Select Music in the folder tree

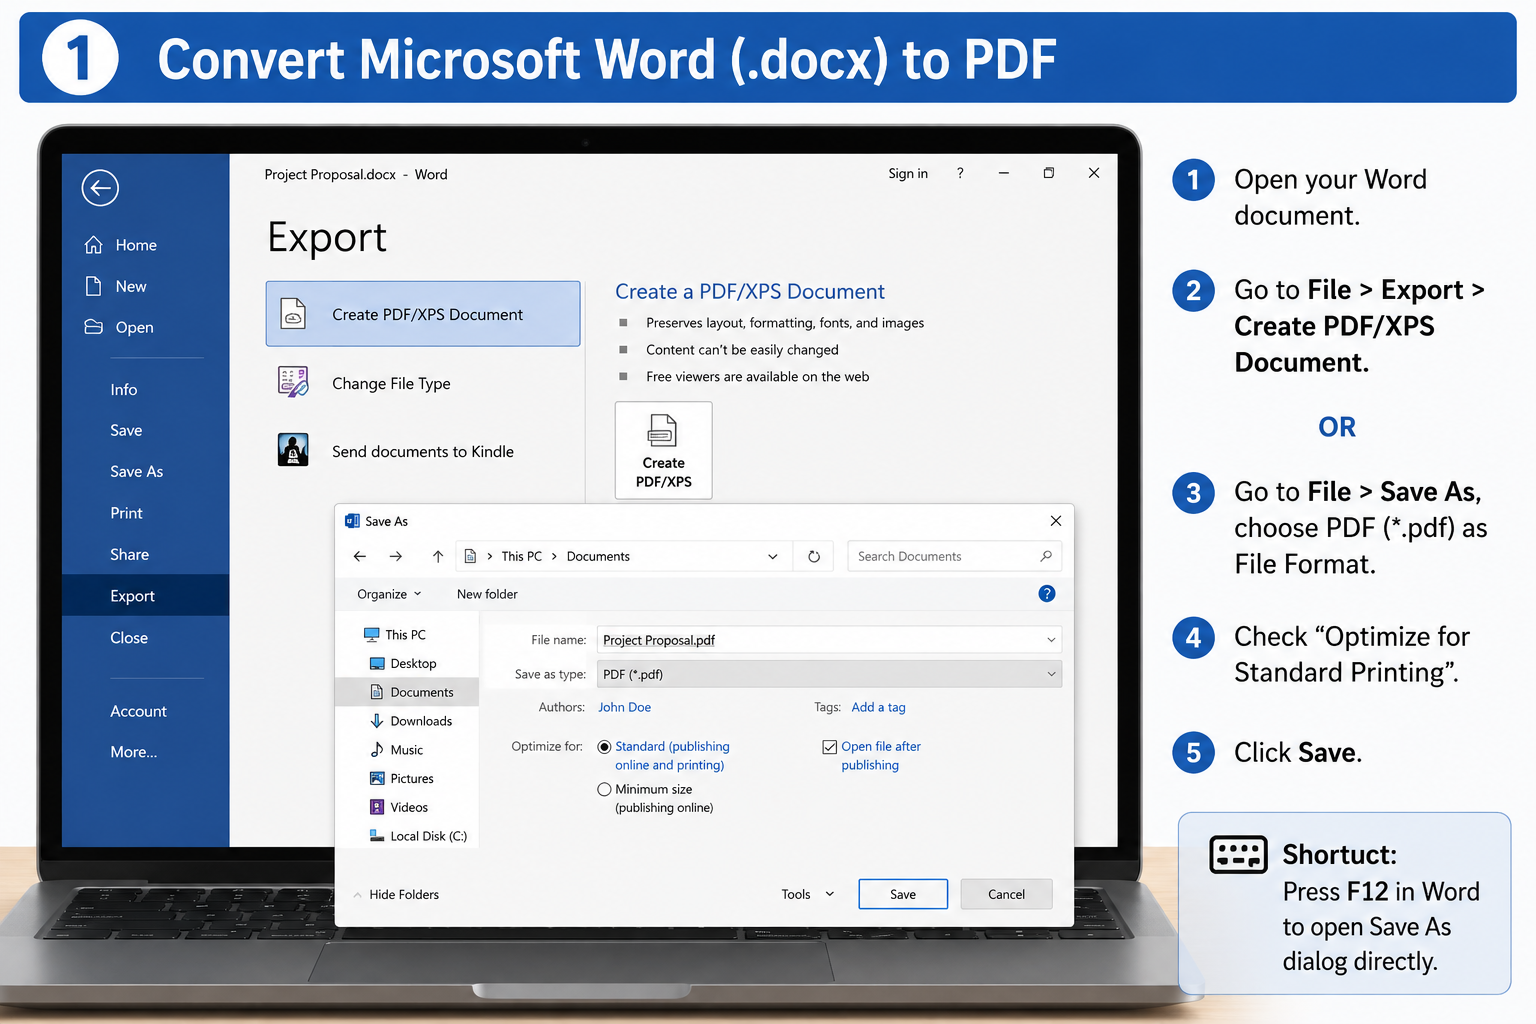click(397, 749)
